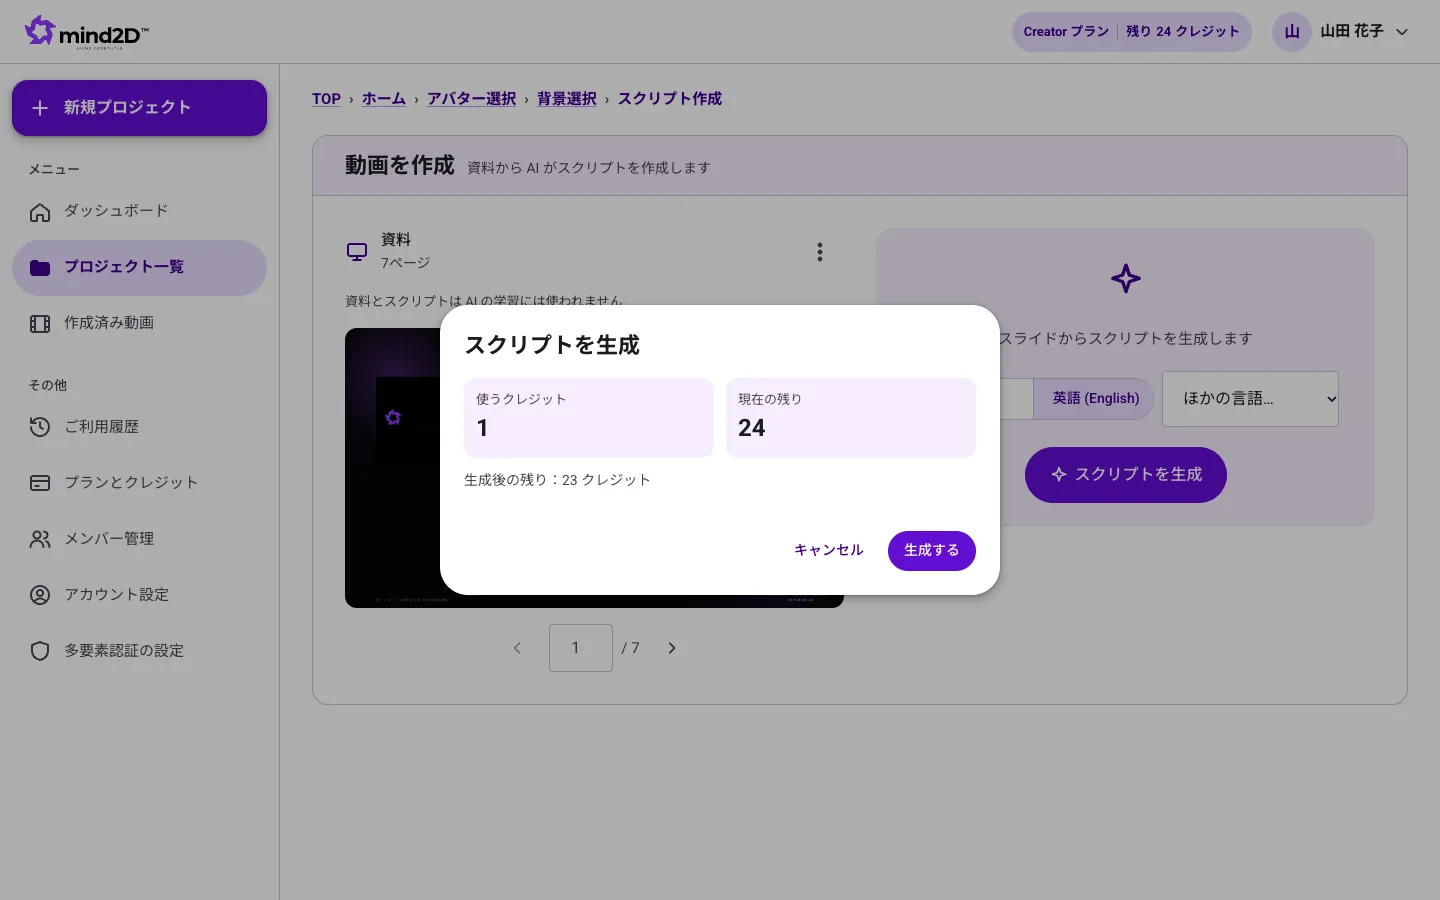Go to the previous slide page arrow
Screen dimensions: 1440x900
click(x=517, y=648)
